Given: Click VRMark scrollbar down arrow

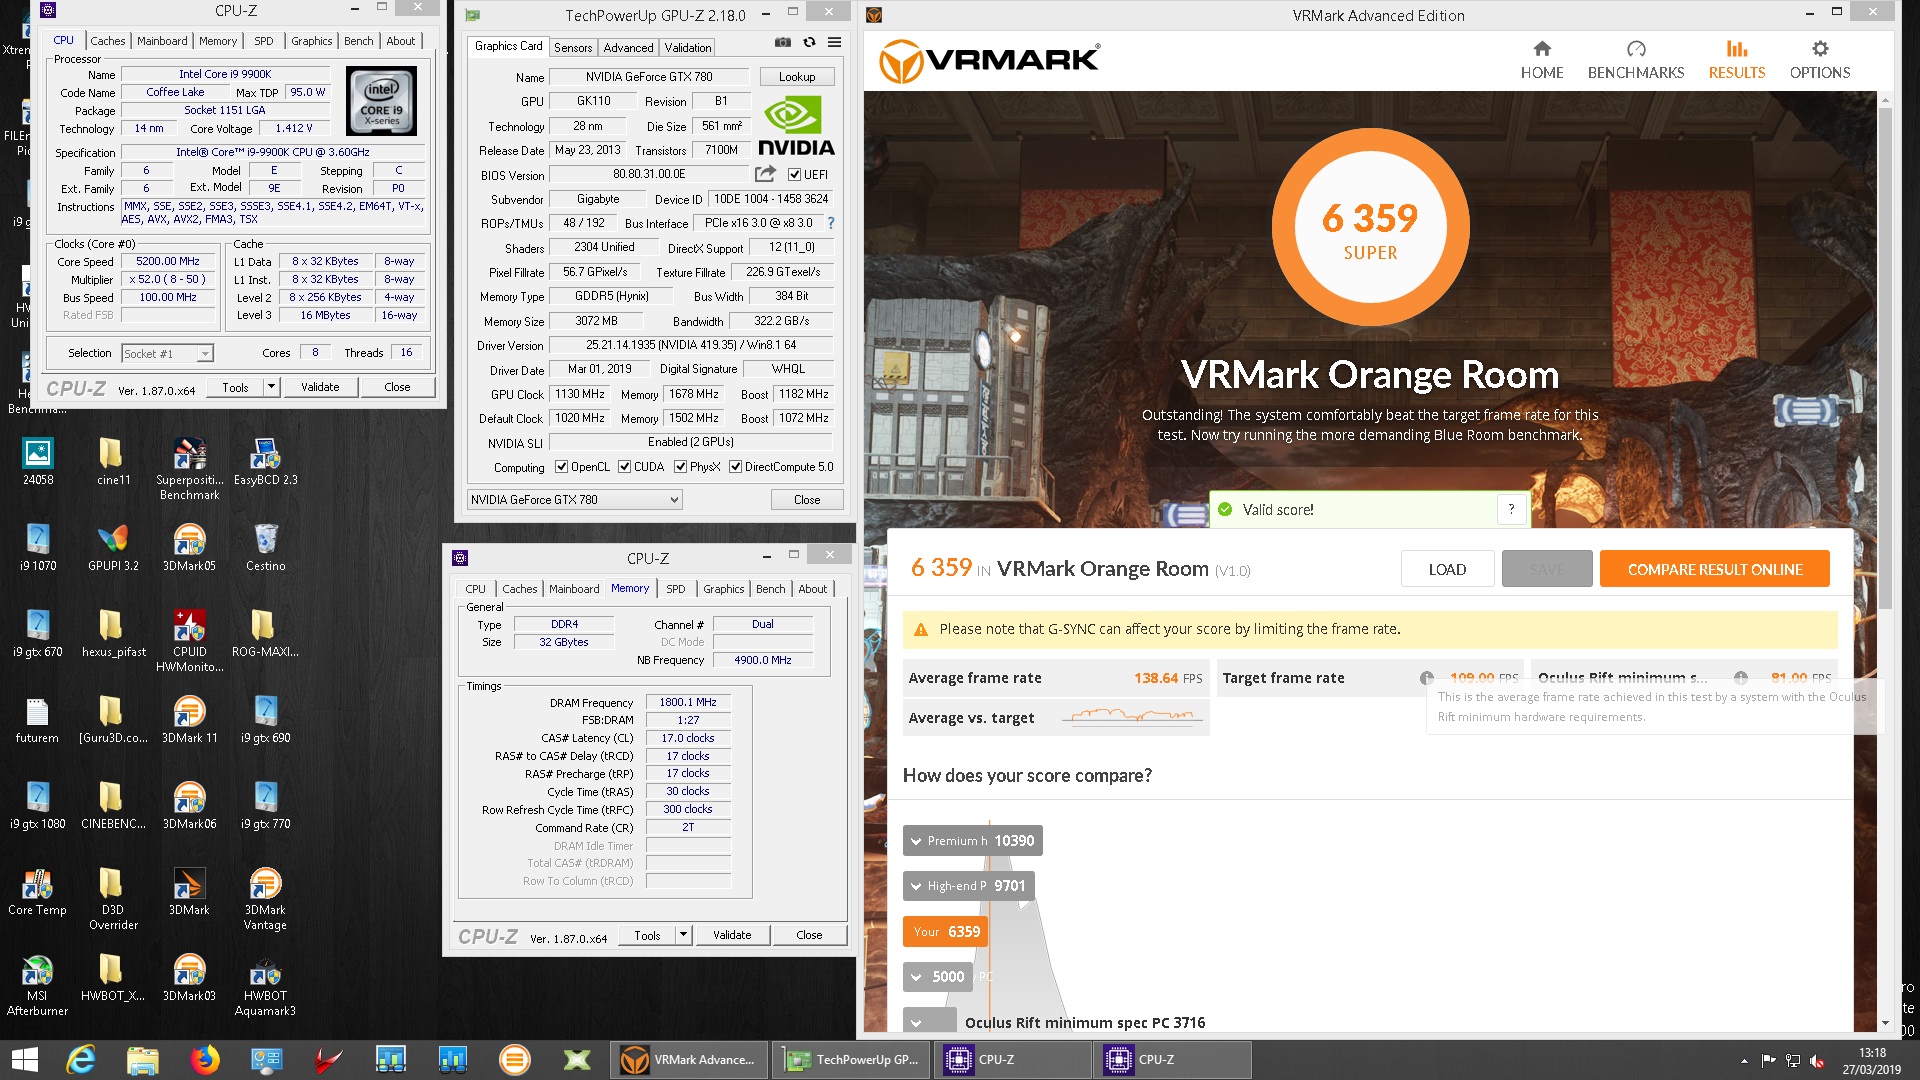Looking at the screenshot, I should click(1885, 1023).
